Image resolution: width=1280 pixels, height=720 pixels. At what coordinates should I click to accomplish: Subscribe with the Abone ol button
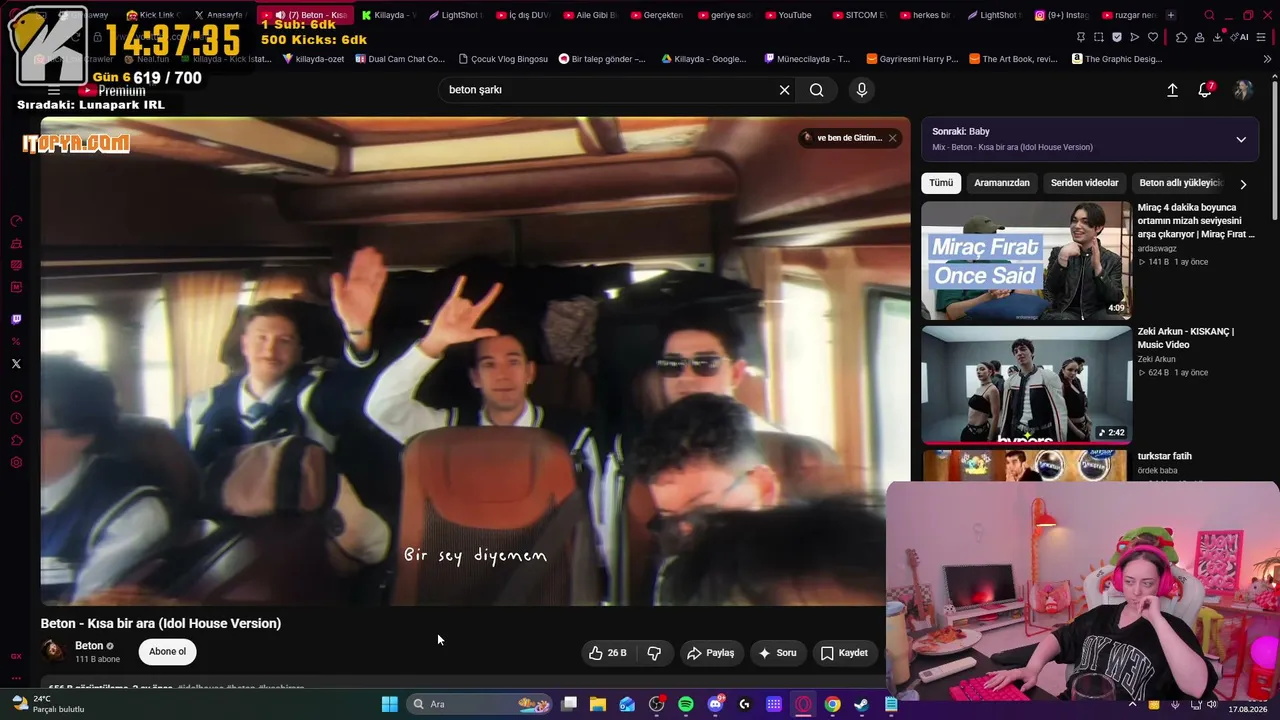click(167, 652)
